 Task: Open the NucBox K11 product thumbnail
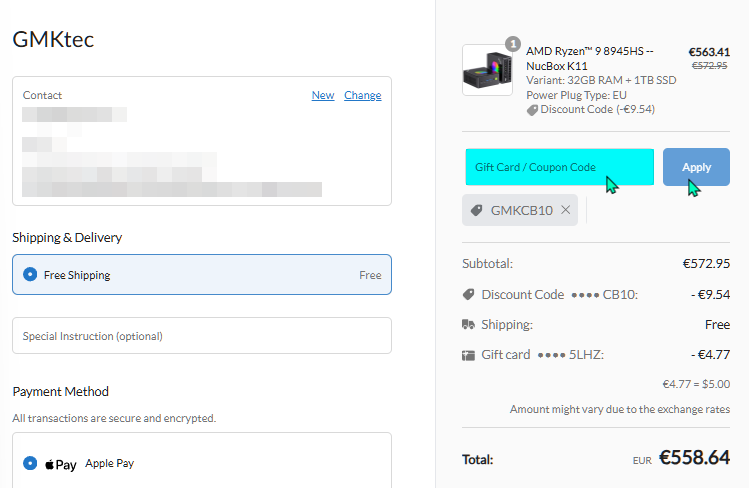coord(487,70)
